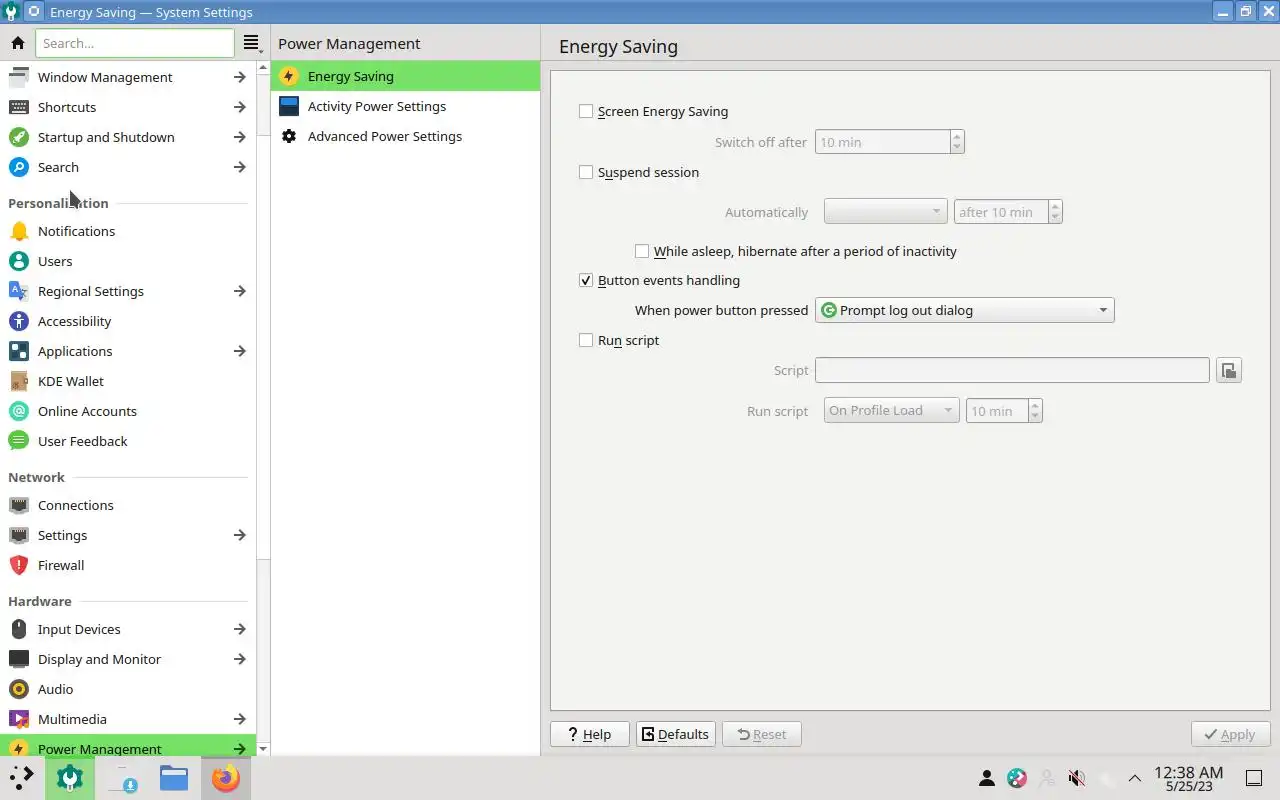Adjust Switch off after spinbox
Image resolution: width=1280 pixels, height=800 pixels.
[x=889, y=142]
